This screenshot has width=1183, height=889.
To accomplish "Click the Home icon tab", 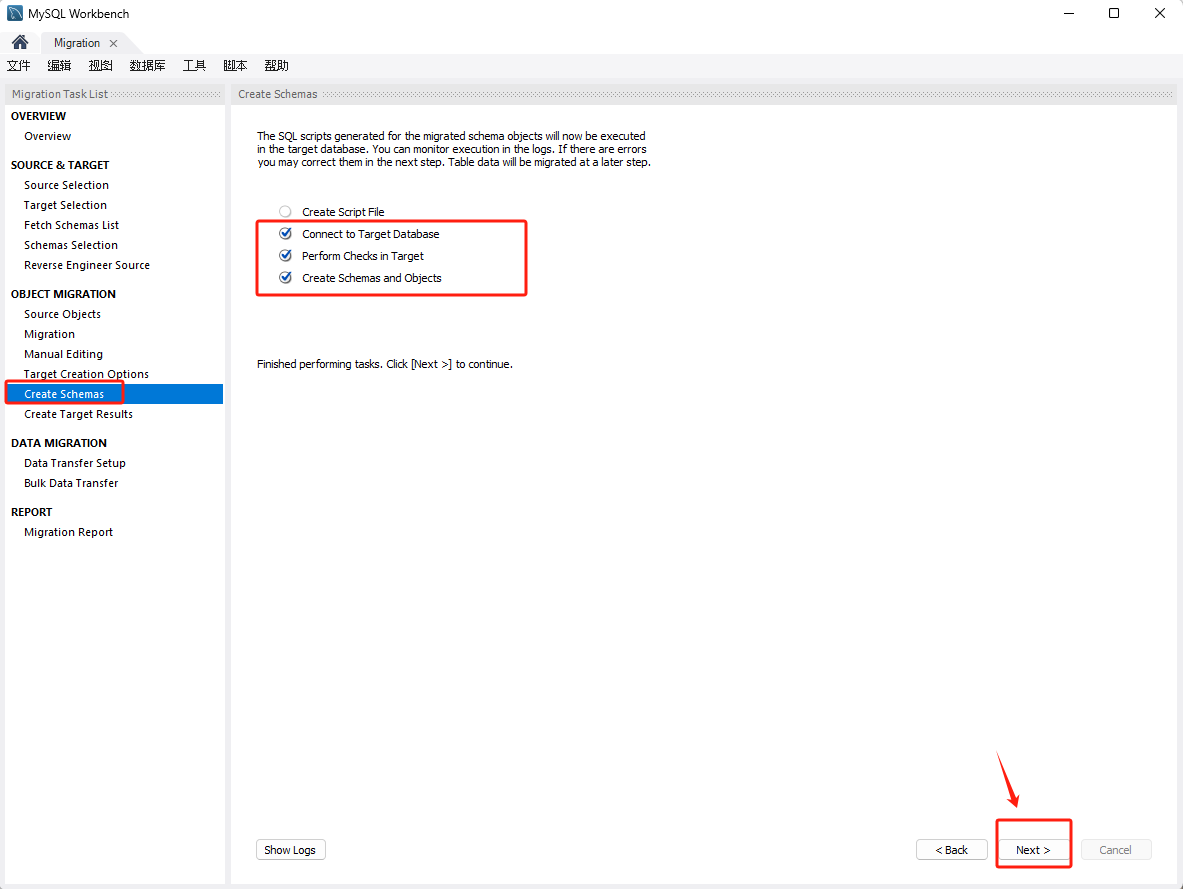I will 20,43.
